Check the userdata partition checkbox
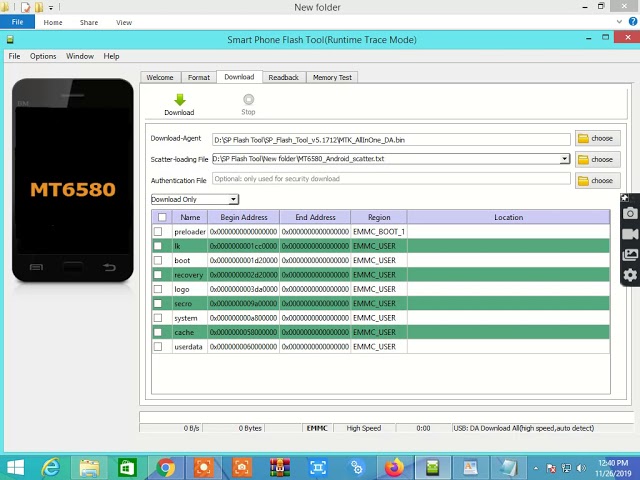The height and width of the screenshot is (480, 640). (x=158, y=347)
